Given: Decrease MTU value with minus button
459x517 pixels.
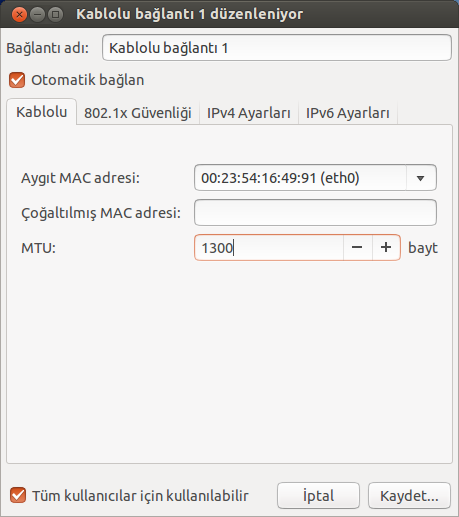Looking at the screenshot, I should [x=357, y=247].
